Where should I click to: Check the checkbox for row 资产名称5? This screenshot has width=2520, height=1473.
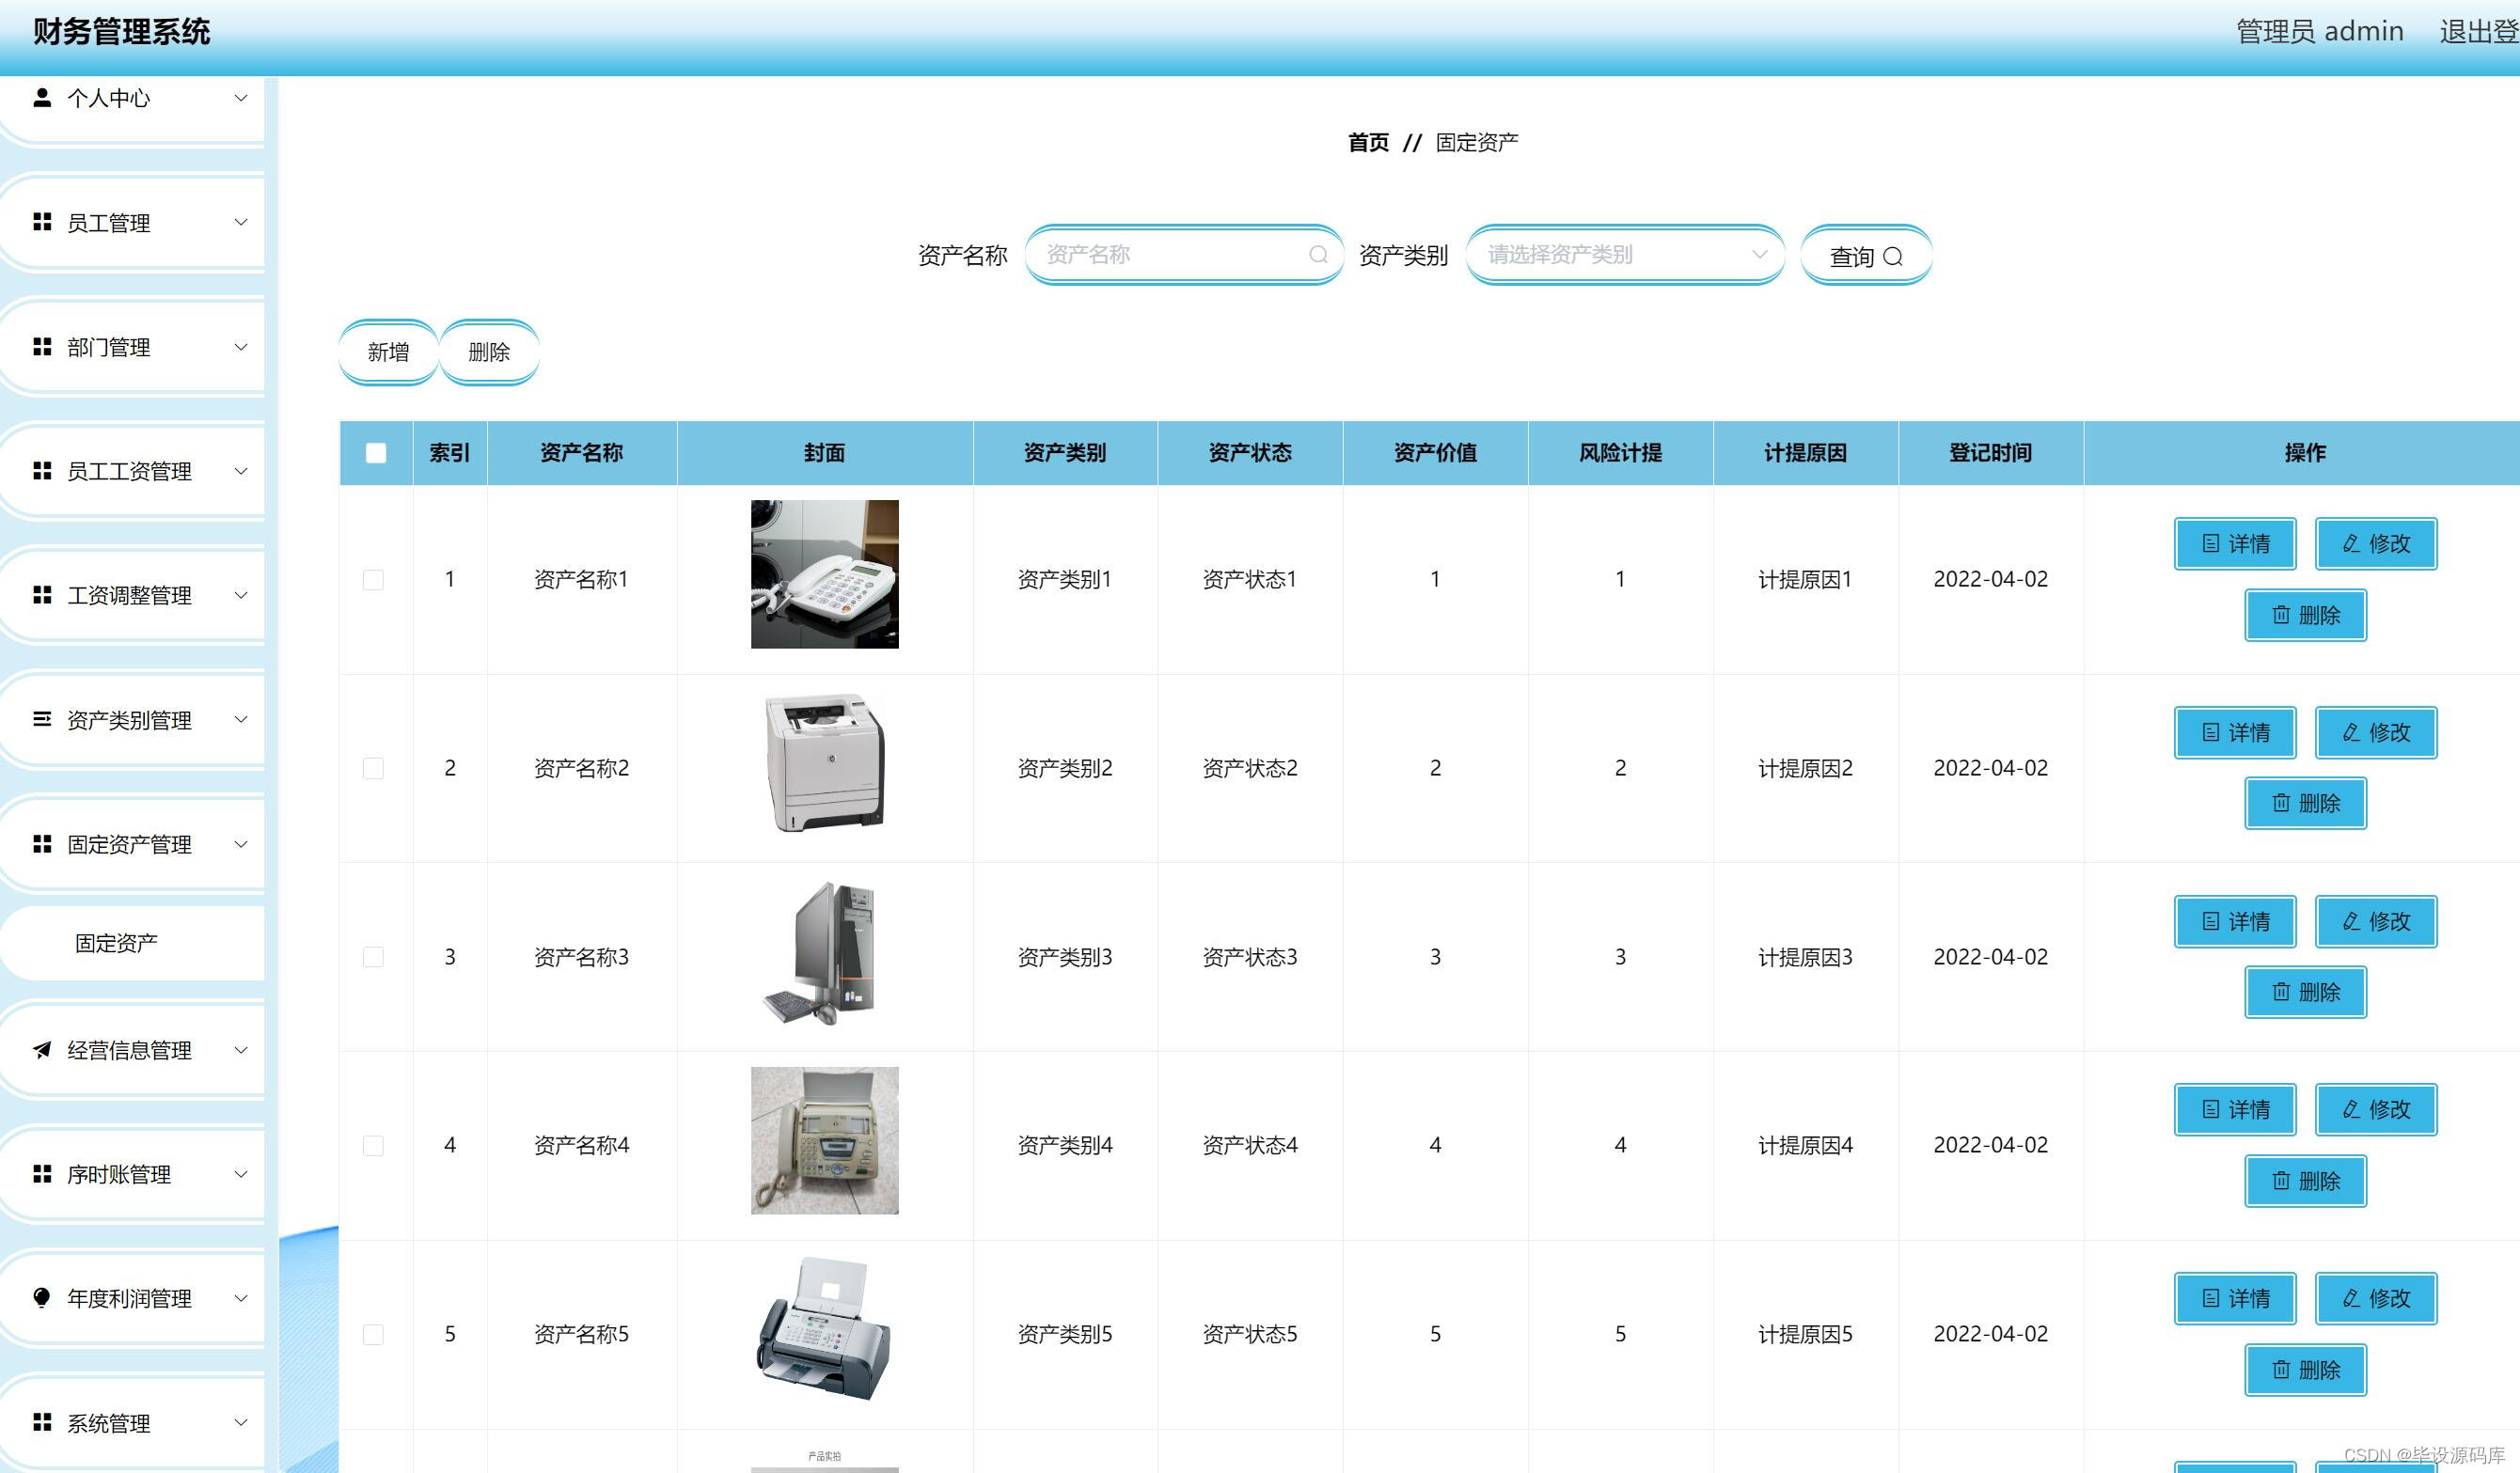tap(373, 1334)
